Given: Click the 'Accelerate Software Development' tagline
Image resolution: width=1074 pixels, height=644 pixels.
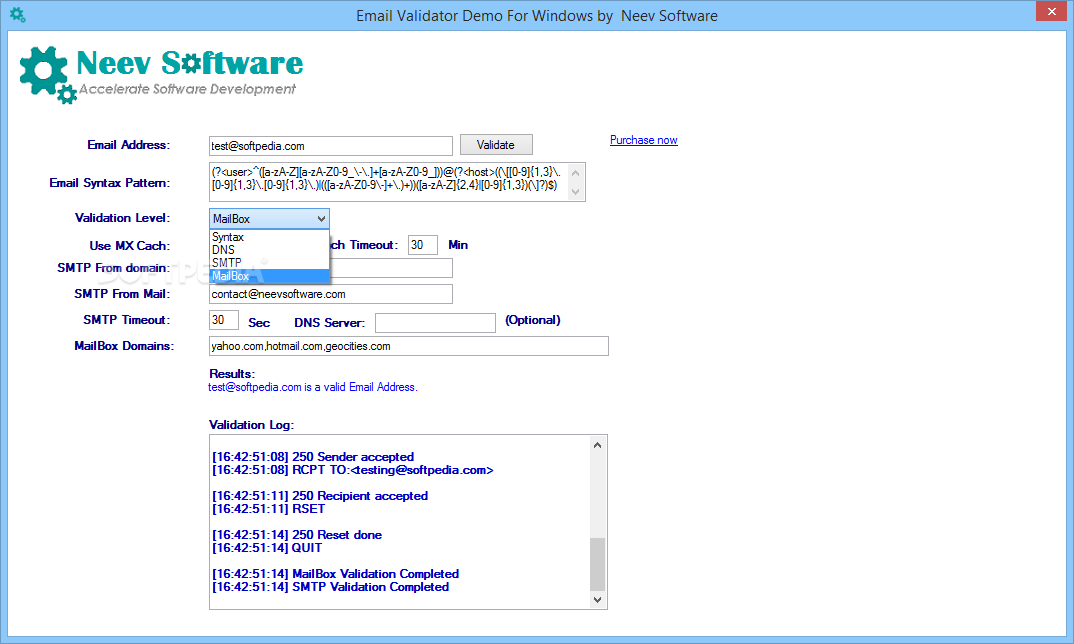Looking at the screenshot, I should tap(187, 89).
